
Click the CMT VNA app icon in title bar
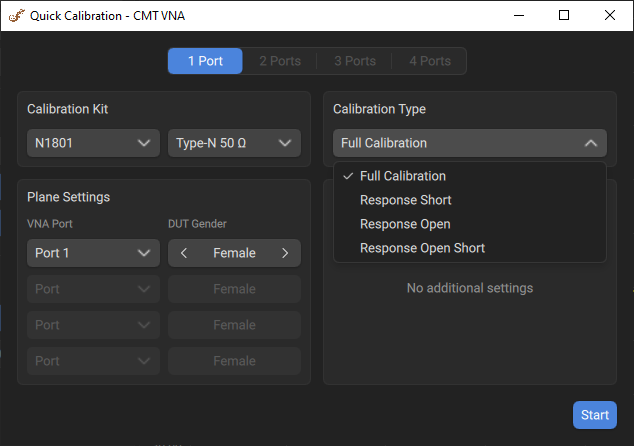pyautogui.click(x=17, y=16)
